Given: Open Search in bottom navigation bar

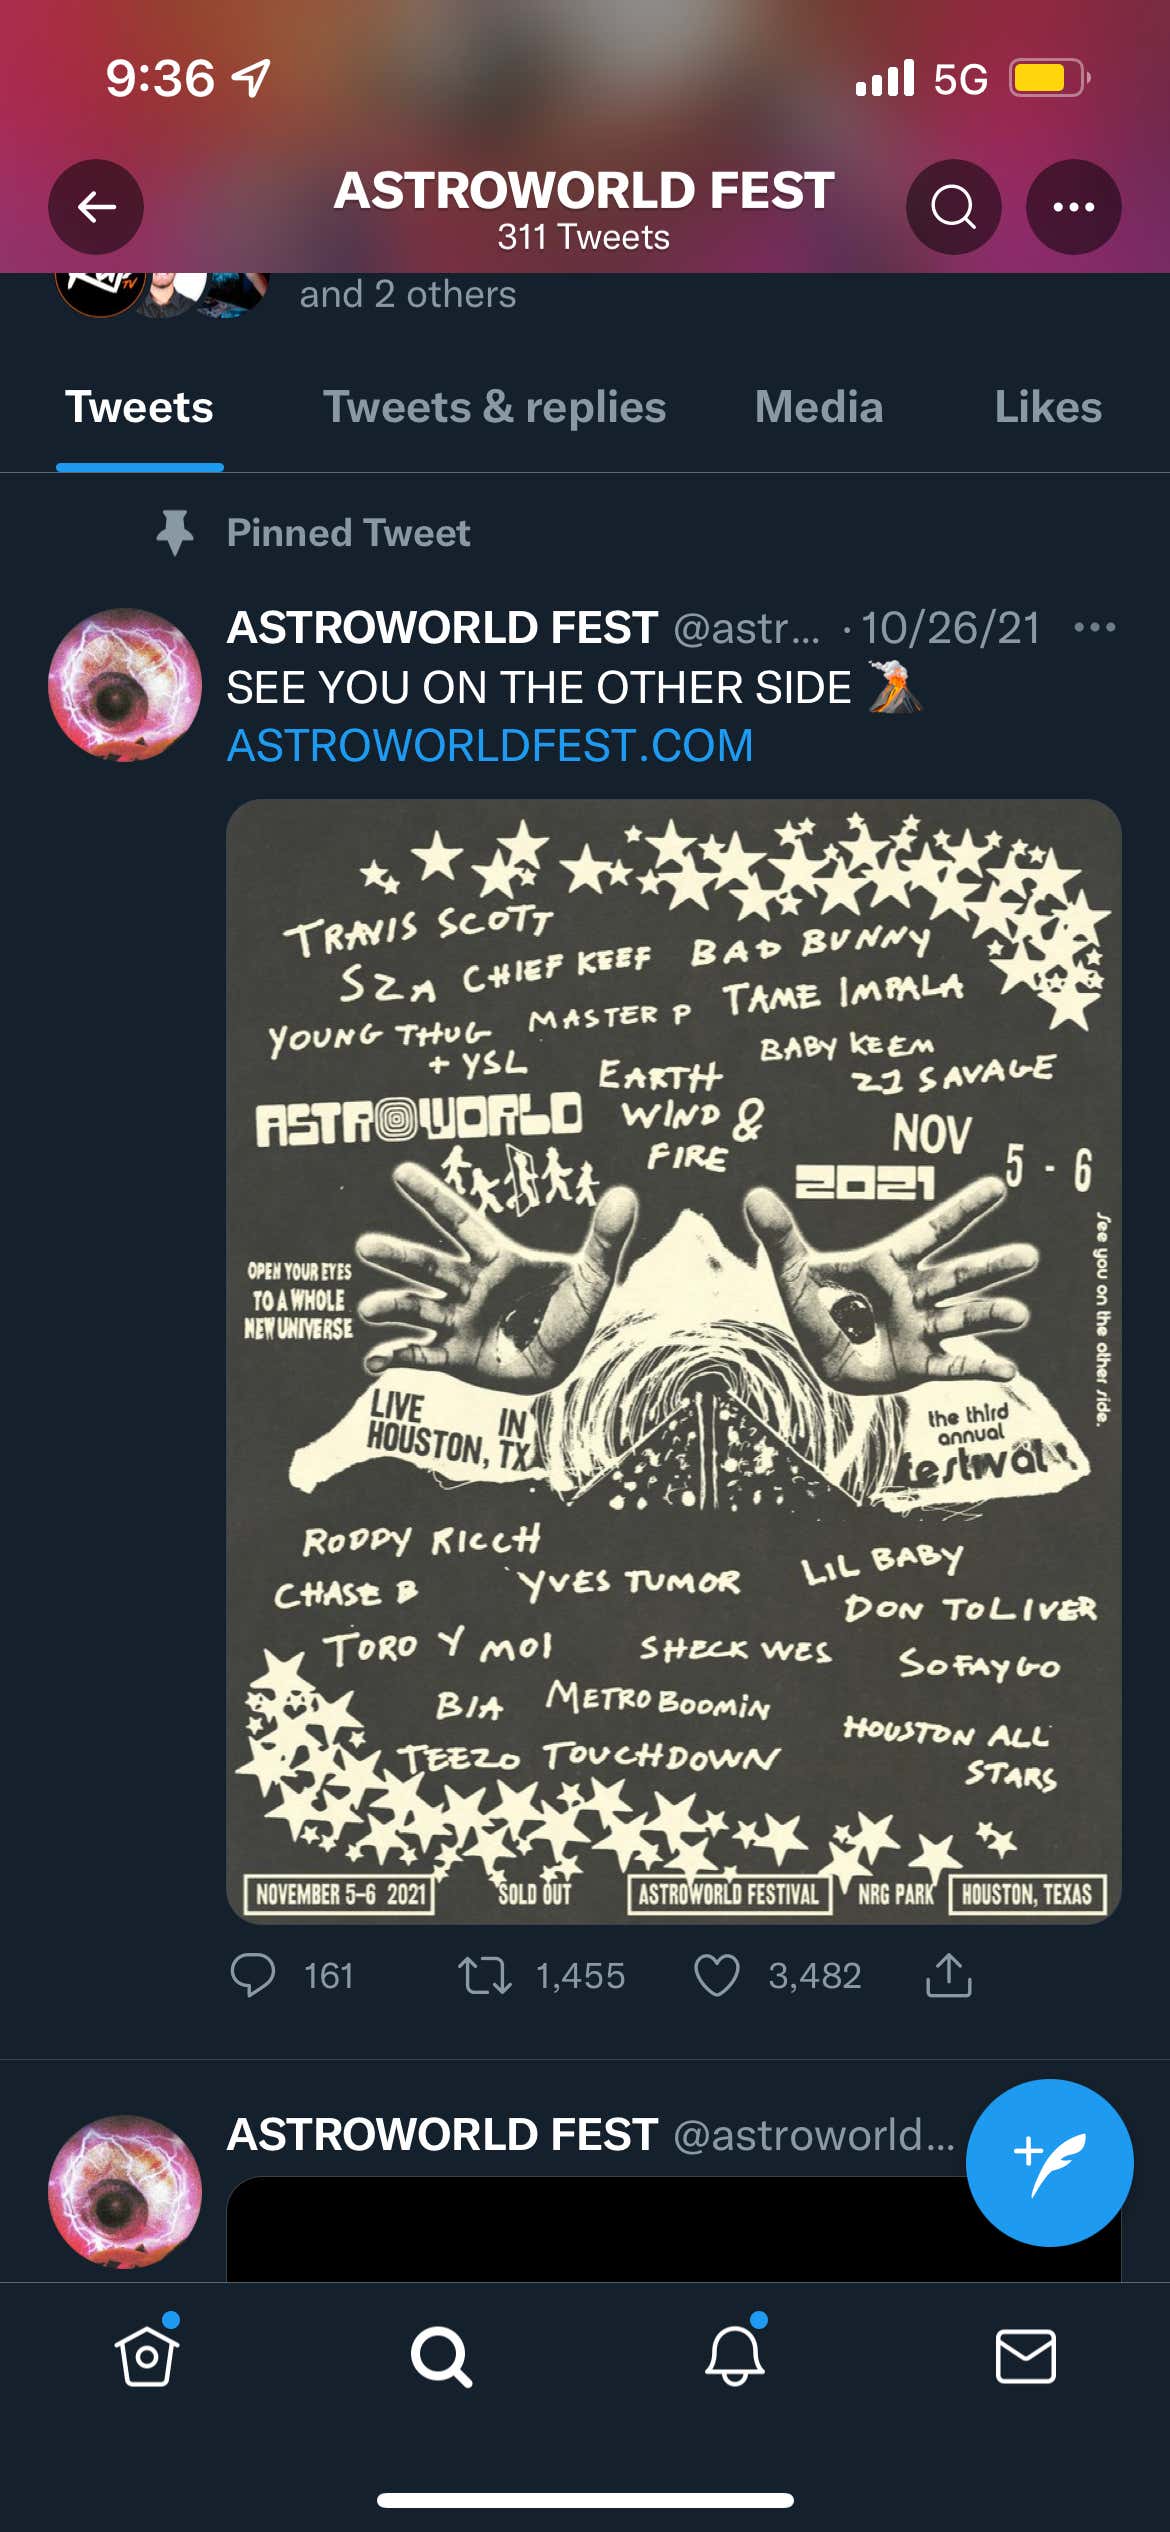Looking at the screenshot, I should pyautogui.click(x=440, y=2356).
